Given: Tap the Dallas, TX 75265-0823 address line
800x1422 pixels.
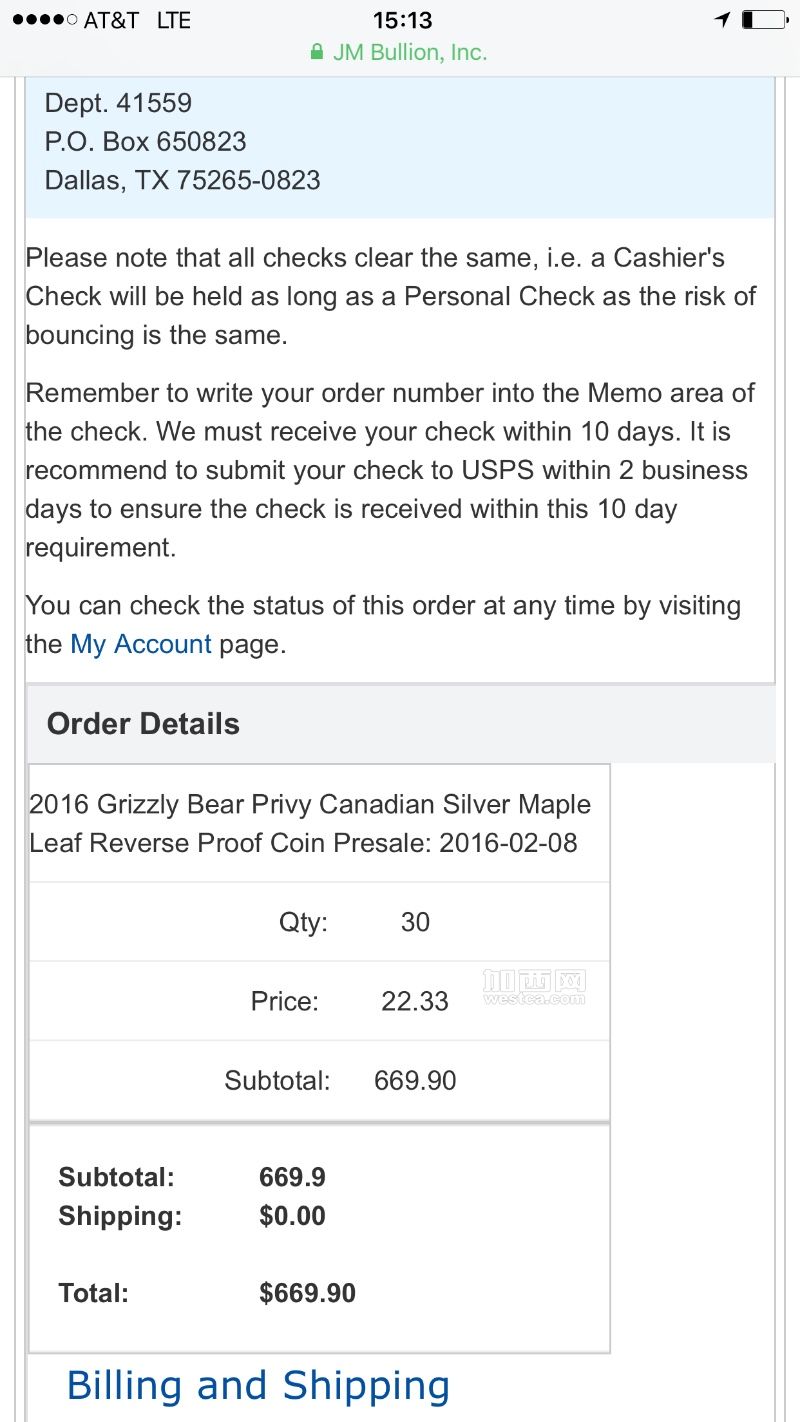Looking at the screenshot, I should (x=183, y=181).
